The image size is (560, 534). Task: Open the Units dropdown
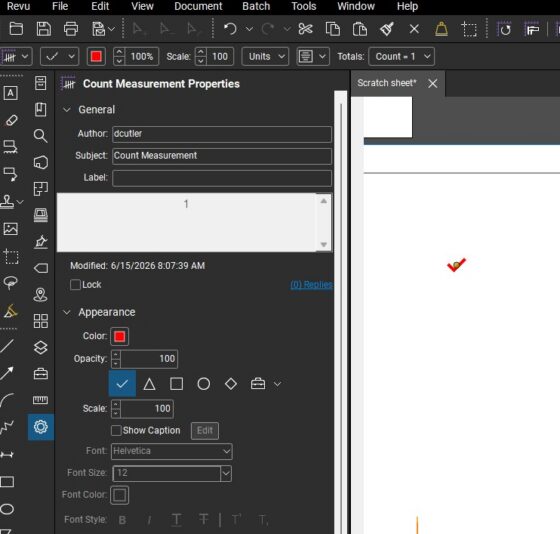coord(265,56)
